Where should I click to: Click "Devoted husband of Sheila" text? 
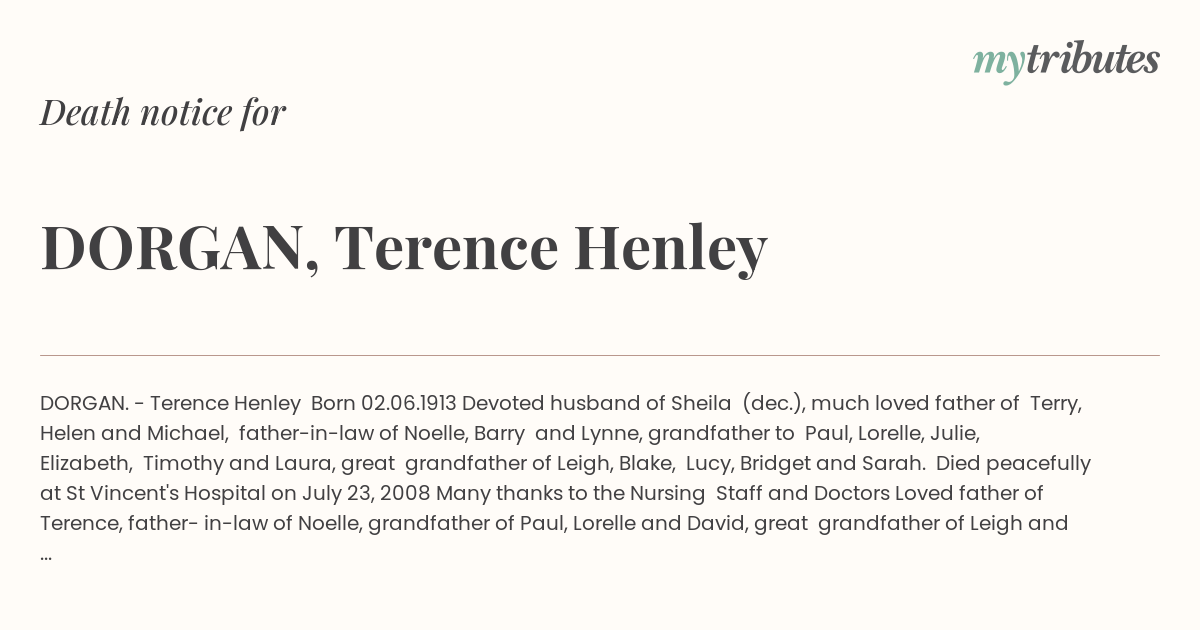pos(596,404)
